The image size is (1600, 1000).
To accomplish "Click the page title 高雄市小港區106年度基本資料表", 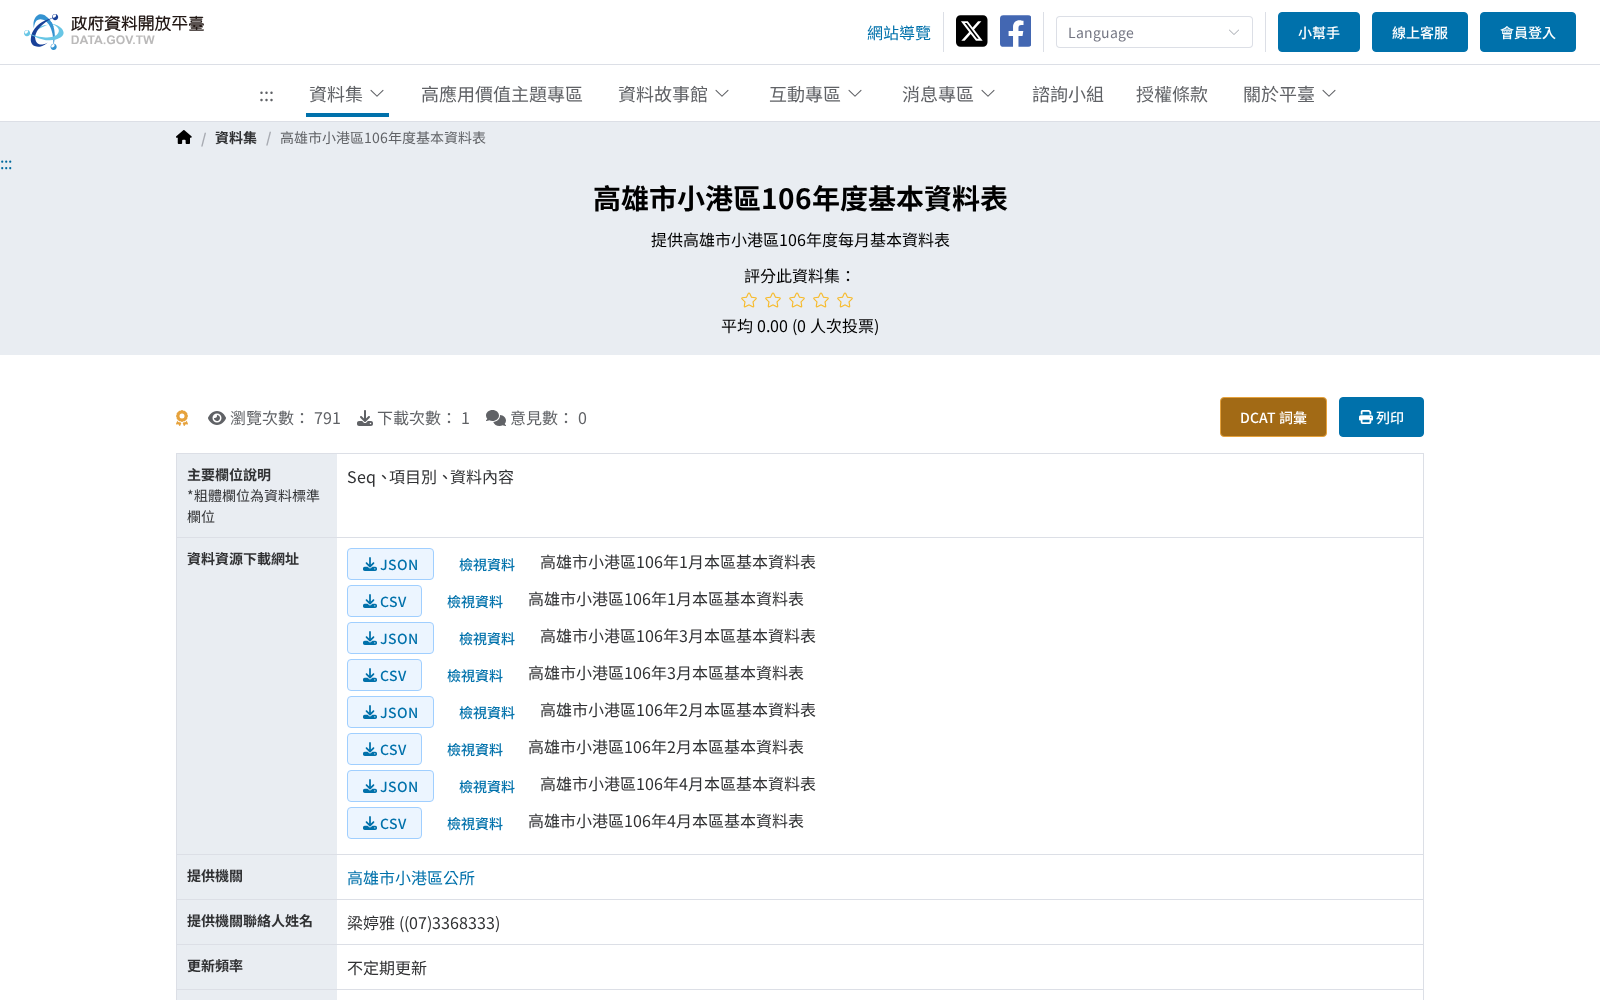I will pos(800,199).
